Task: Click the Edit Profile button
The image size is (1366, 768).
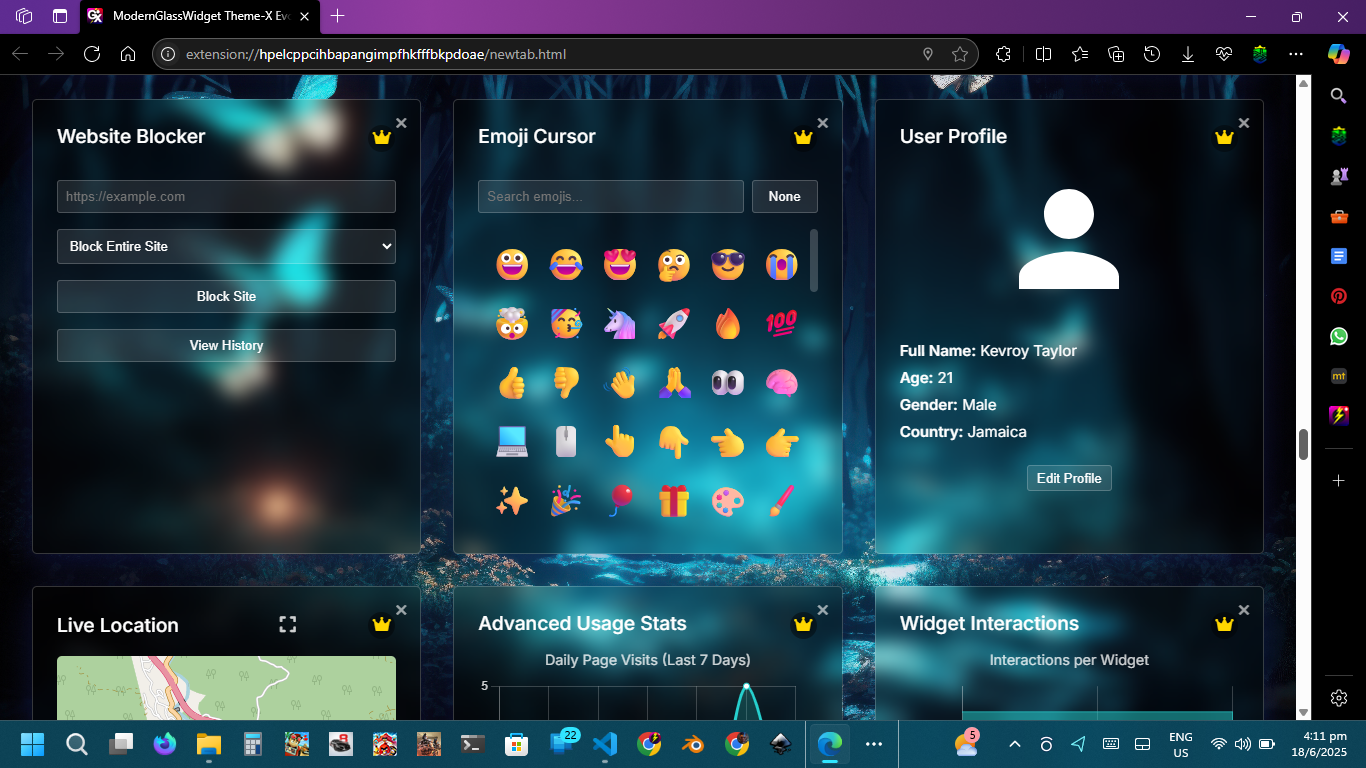Action: click(x=1069, y=478)
